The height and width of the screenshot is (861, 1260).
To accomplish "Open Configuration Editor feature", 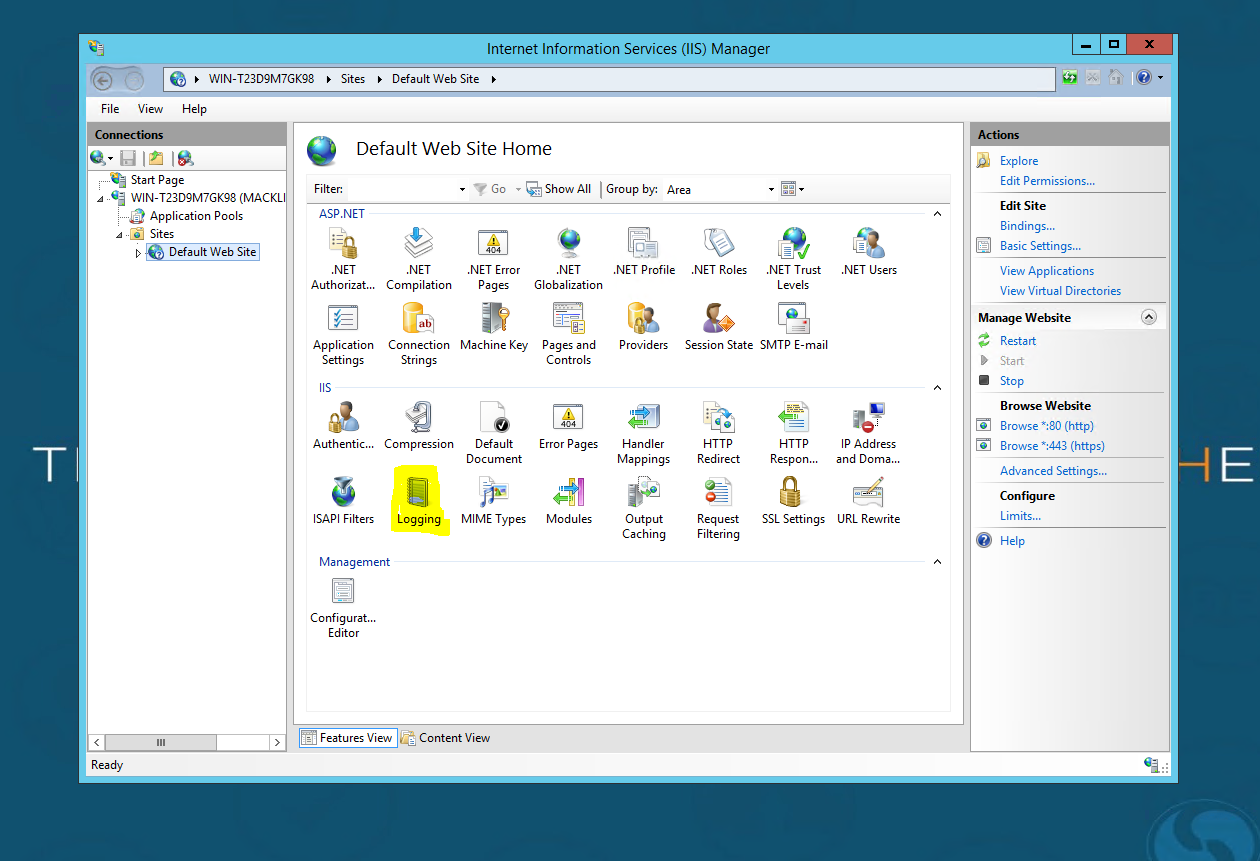I will point(343,606).
